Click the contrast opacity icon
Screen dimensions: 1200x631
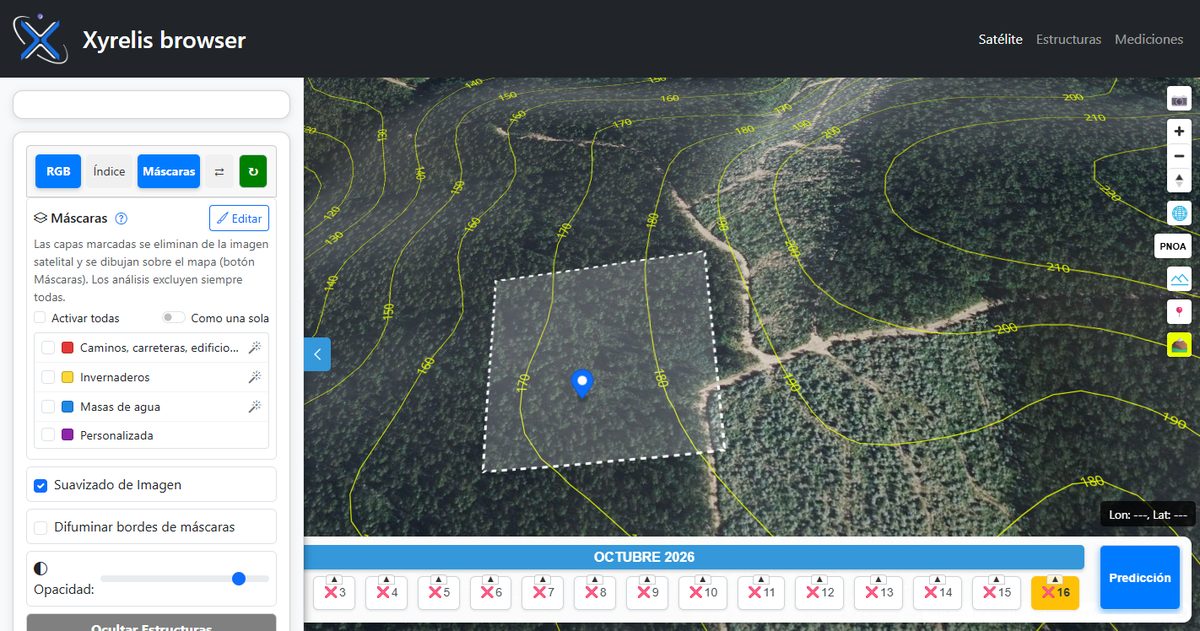(41, 568)
